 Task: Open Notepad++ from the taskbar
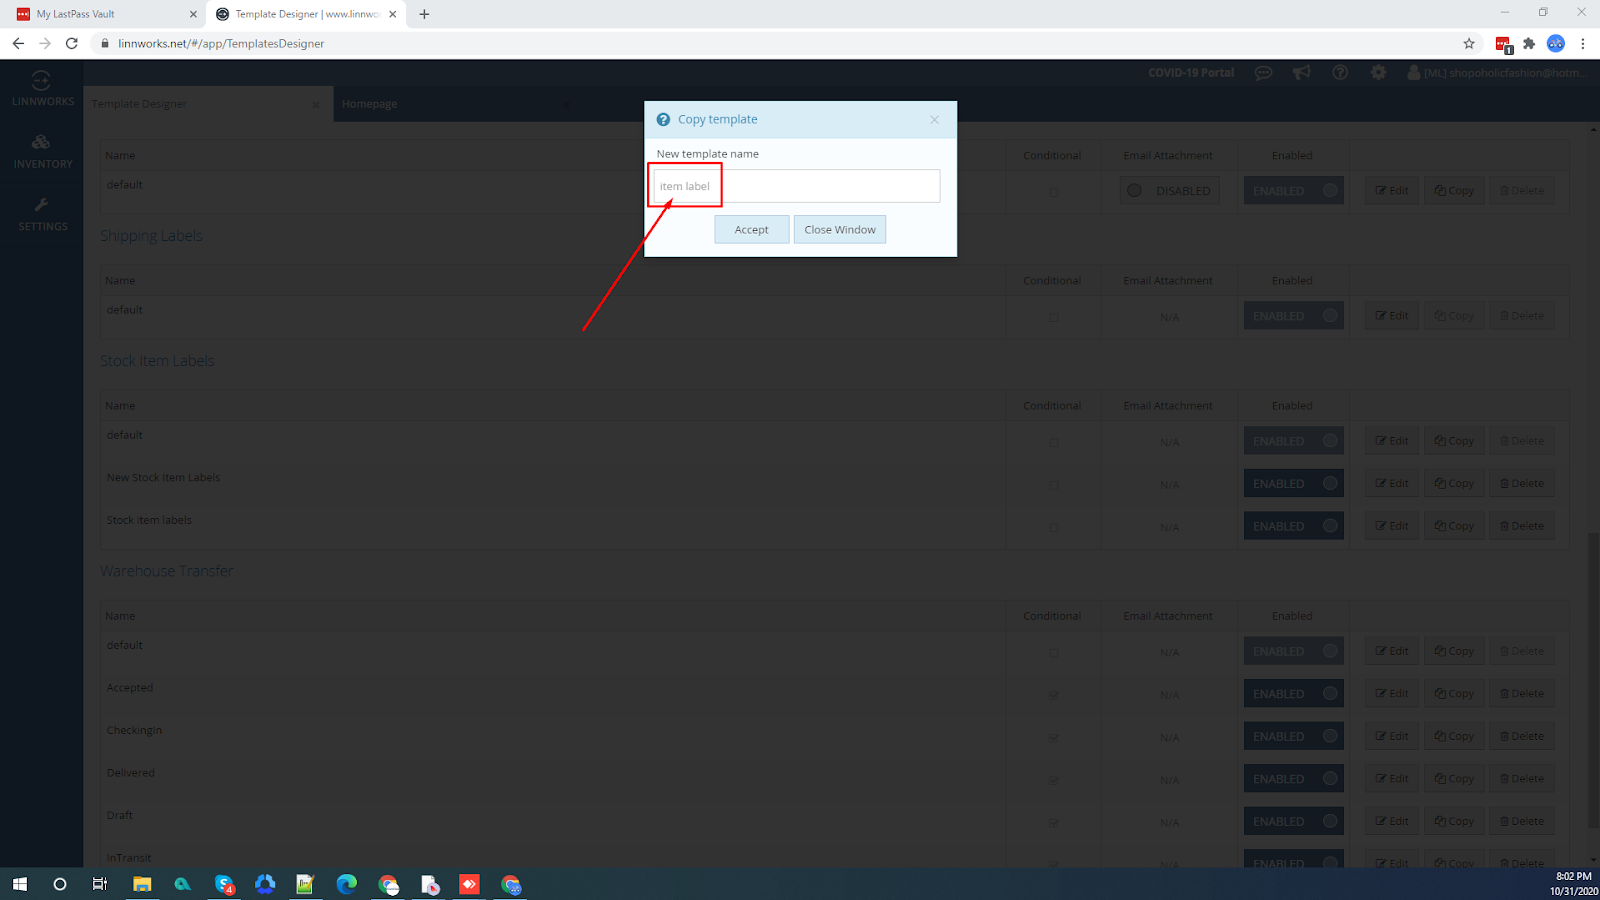coord(305,884)
